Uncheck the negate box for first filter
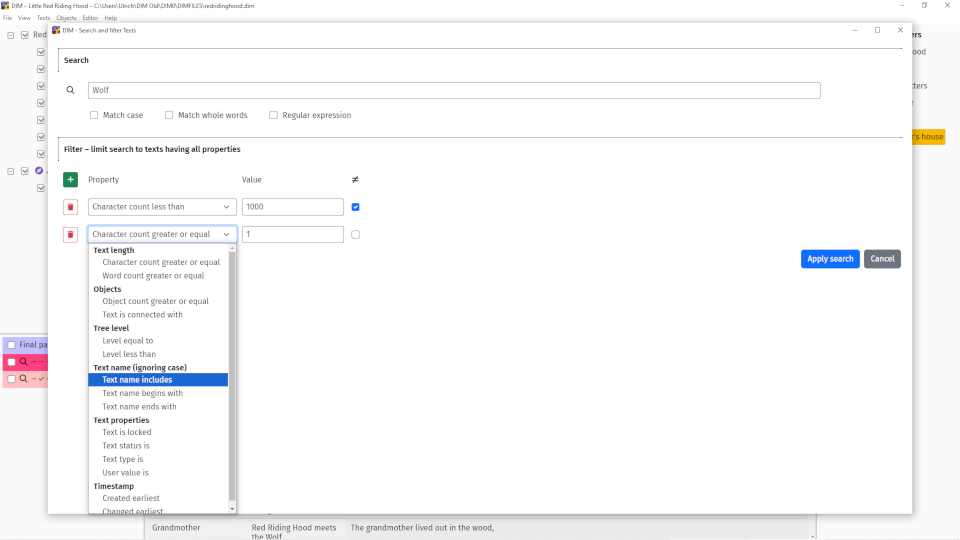This screenshot has width=960, height=540. 355,207
